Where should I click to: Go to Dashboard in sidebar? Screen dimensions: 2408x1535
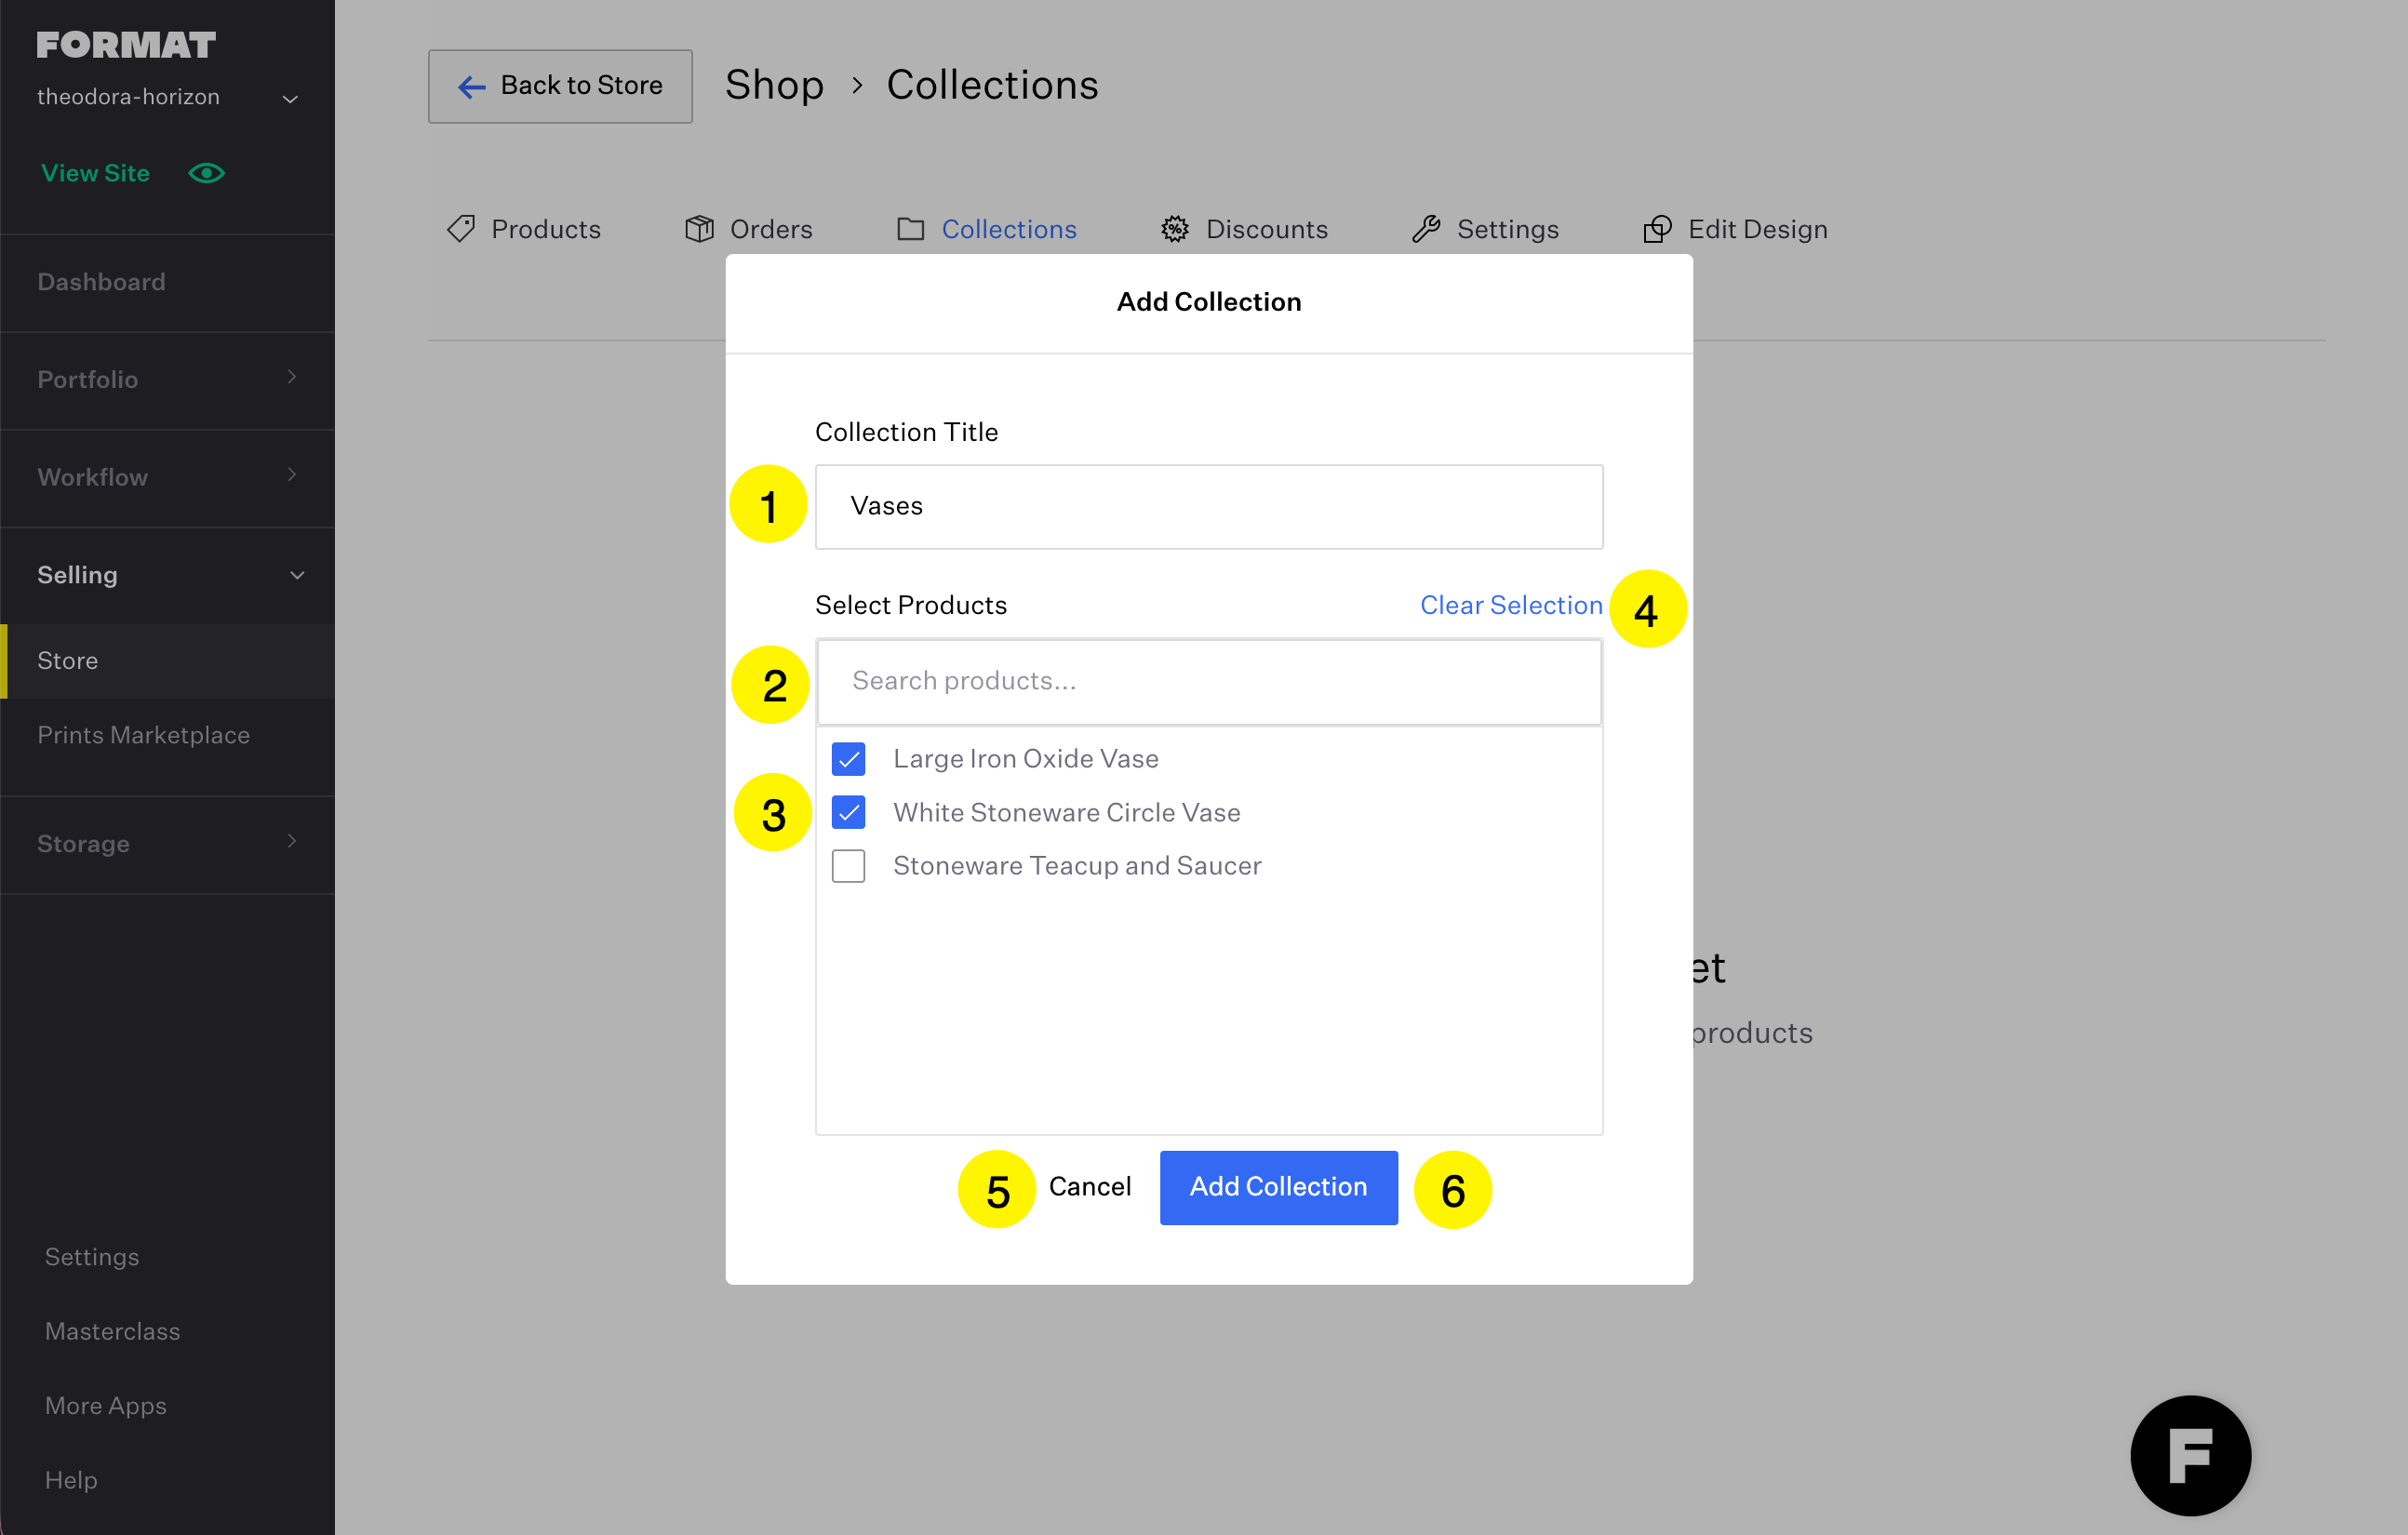coord(101,282)
